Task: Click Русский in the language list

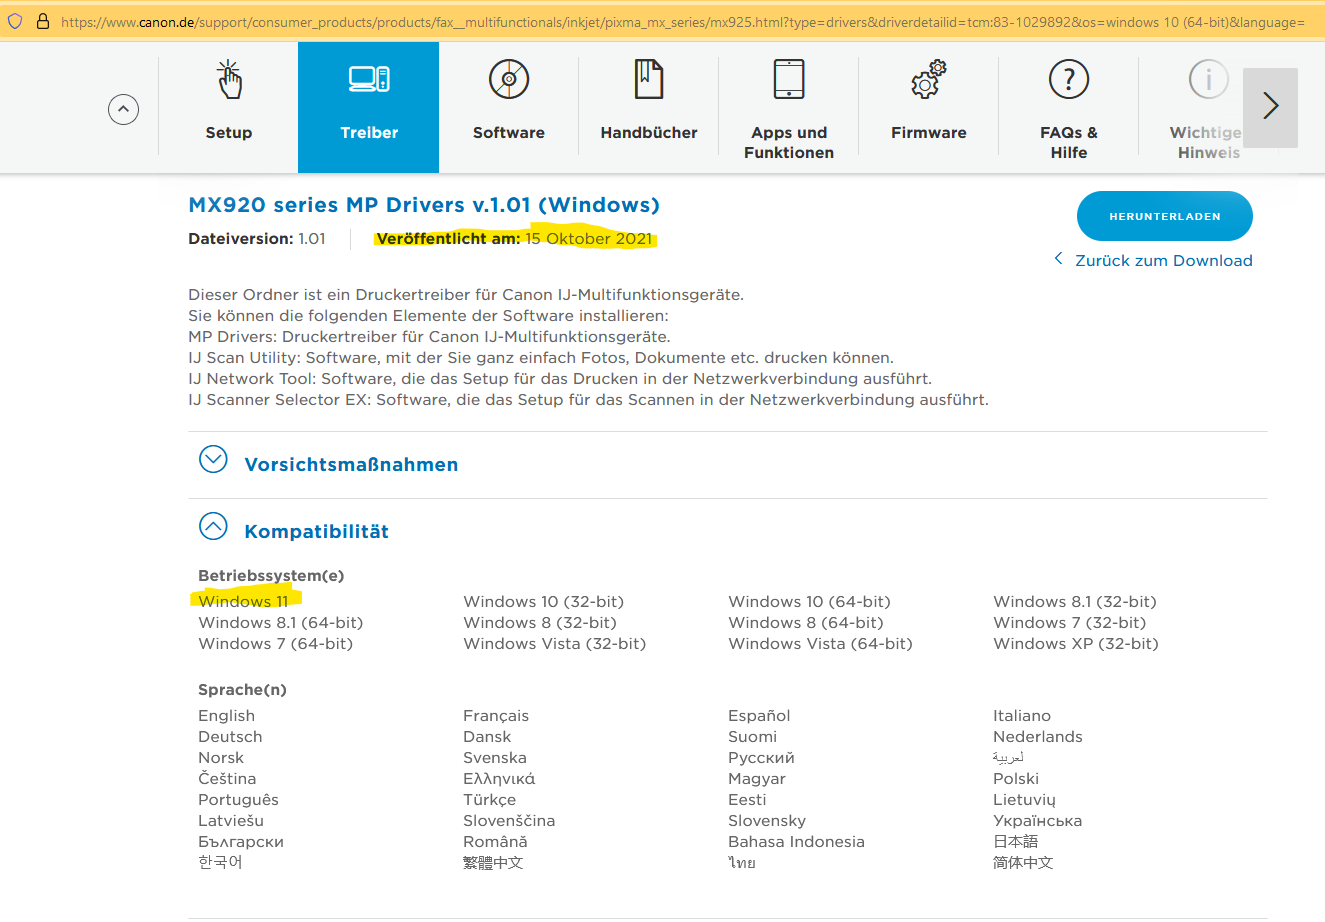Action: click(x=761, y=758)
